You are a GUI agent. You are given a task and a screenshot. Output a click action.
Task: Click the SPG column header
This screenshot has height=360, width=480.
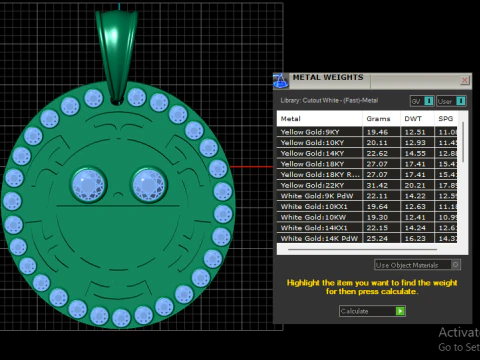446,119
